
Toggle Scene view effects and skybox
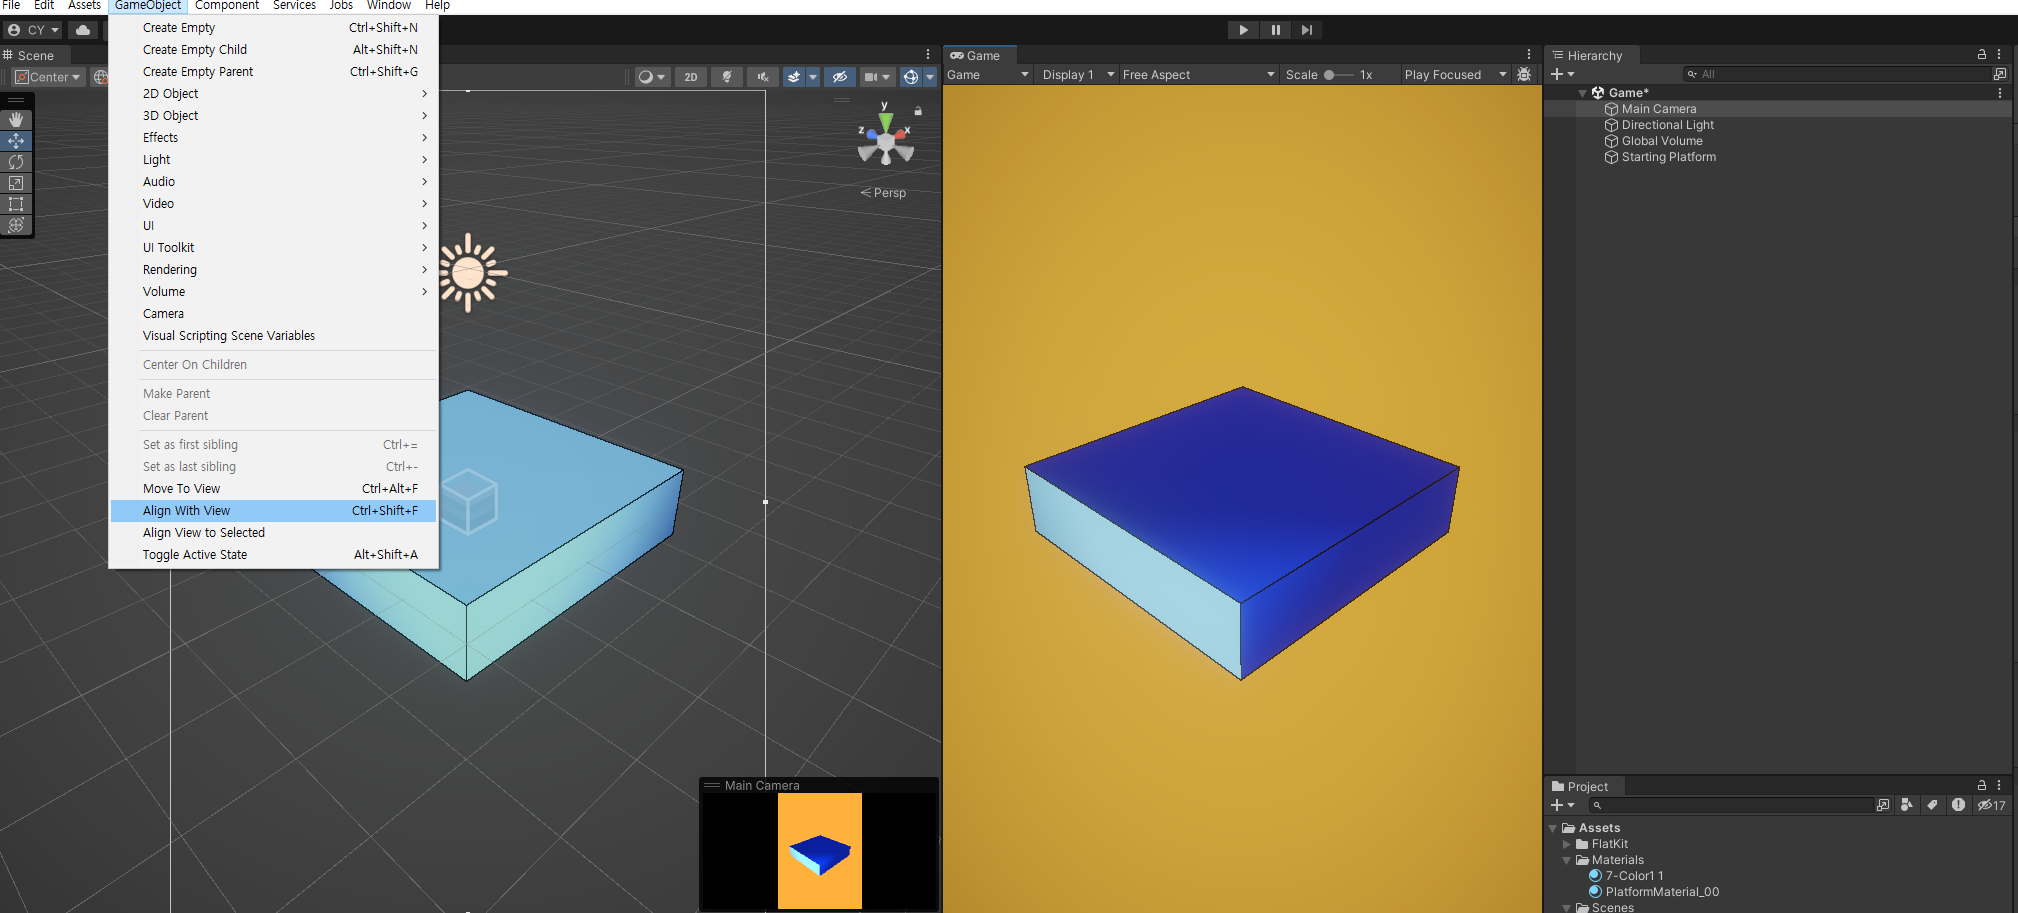(x=794, y=77)
